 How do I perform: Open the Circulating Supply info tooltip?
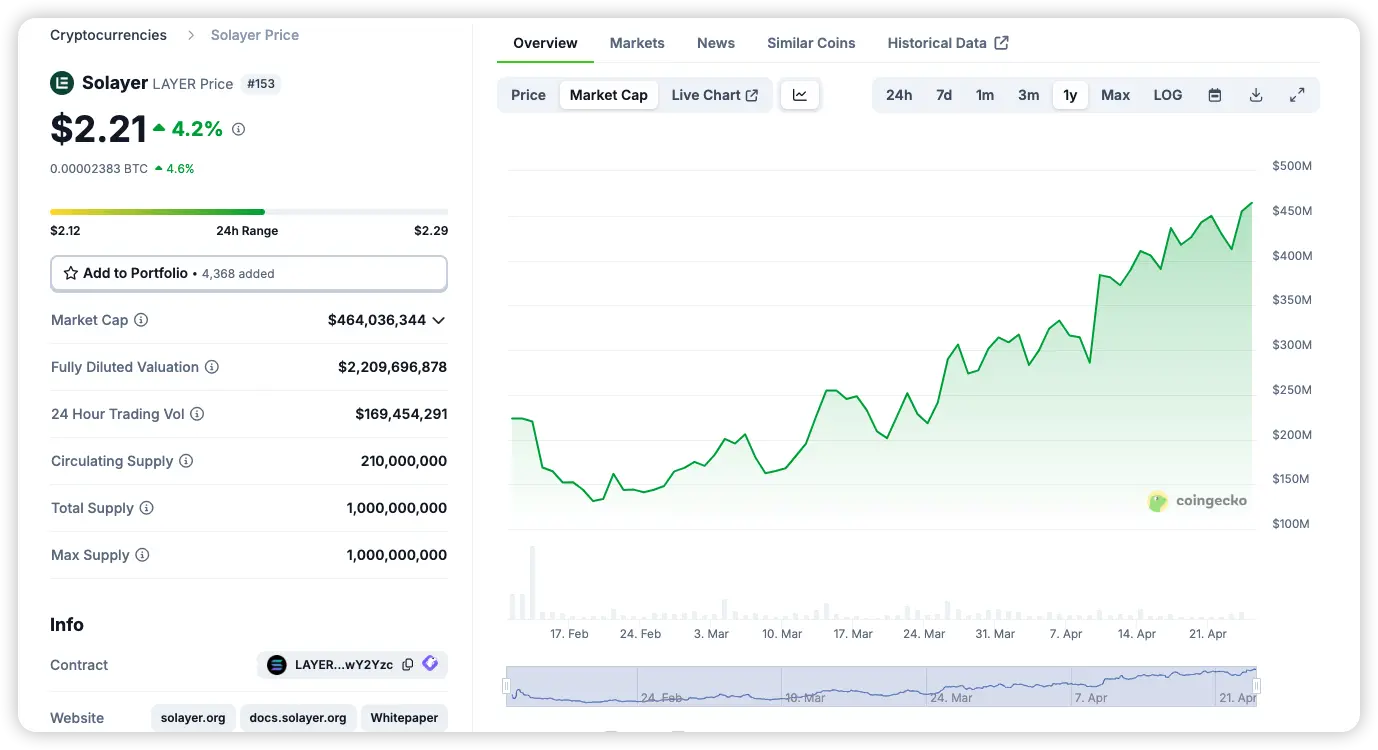coord(187,461)
